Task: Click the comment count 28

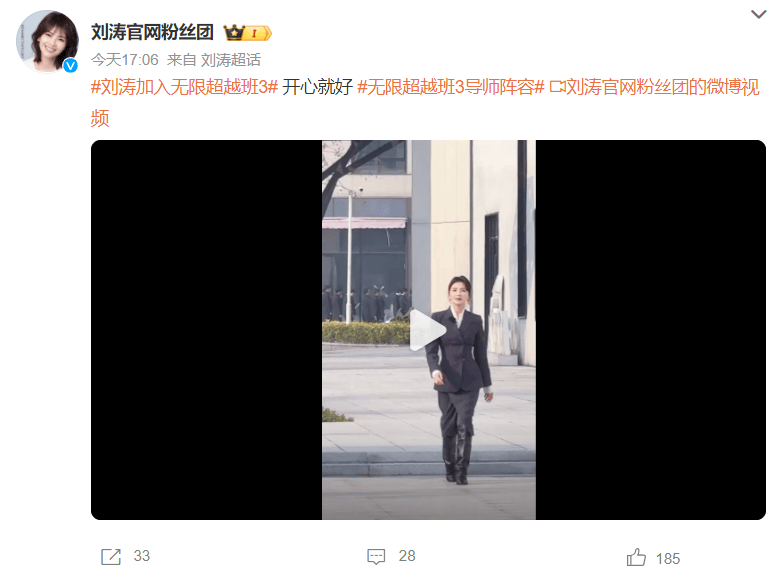Action: 406,556
